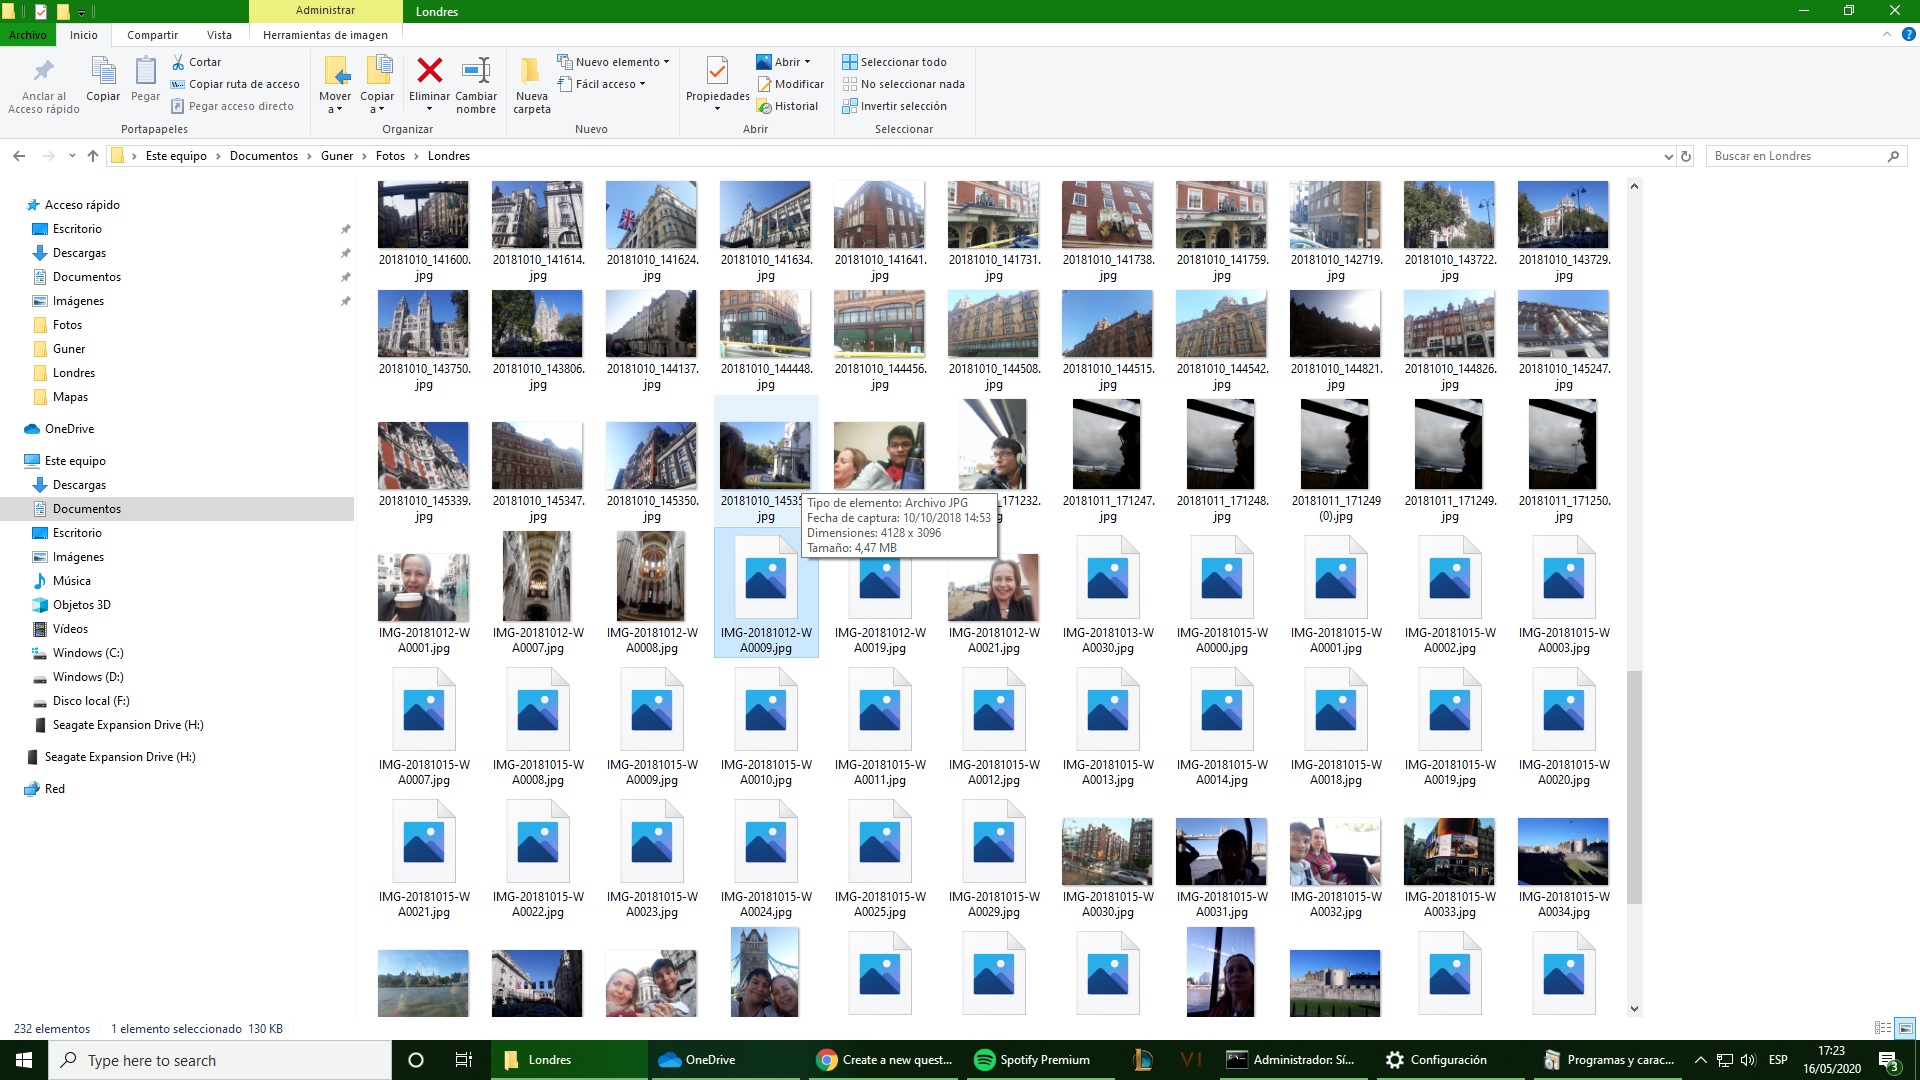Image resolution: width=1920 pixels, height=1080 pixels.
Task: Refresh the Londres folder view
Action: coord(1686,156)
